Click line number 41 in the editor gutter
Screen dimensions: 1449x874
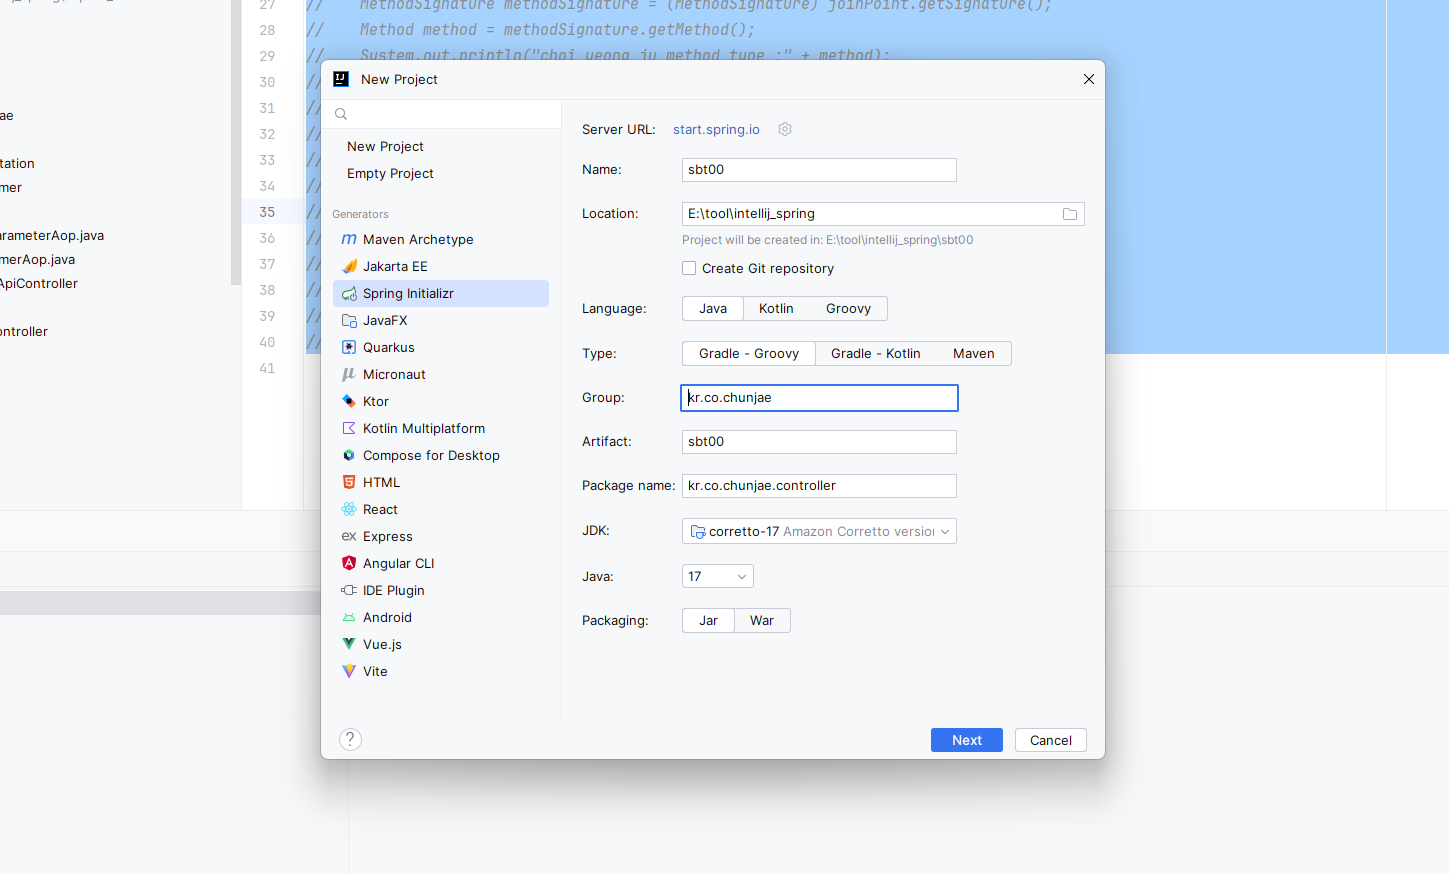[267, 368]
